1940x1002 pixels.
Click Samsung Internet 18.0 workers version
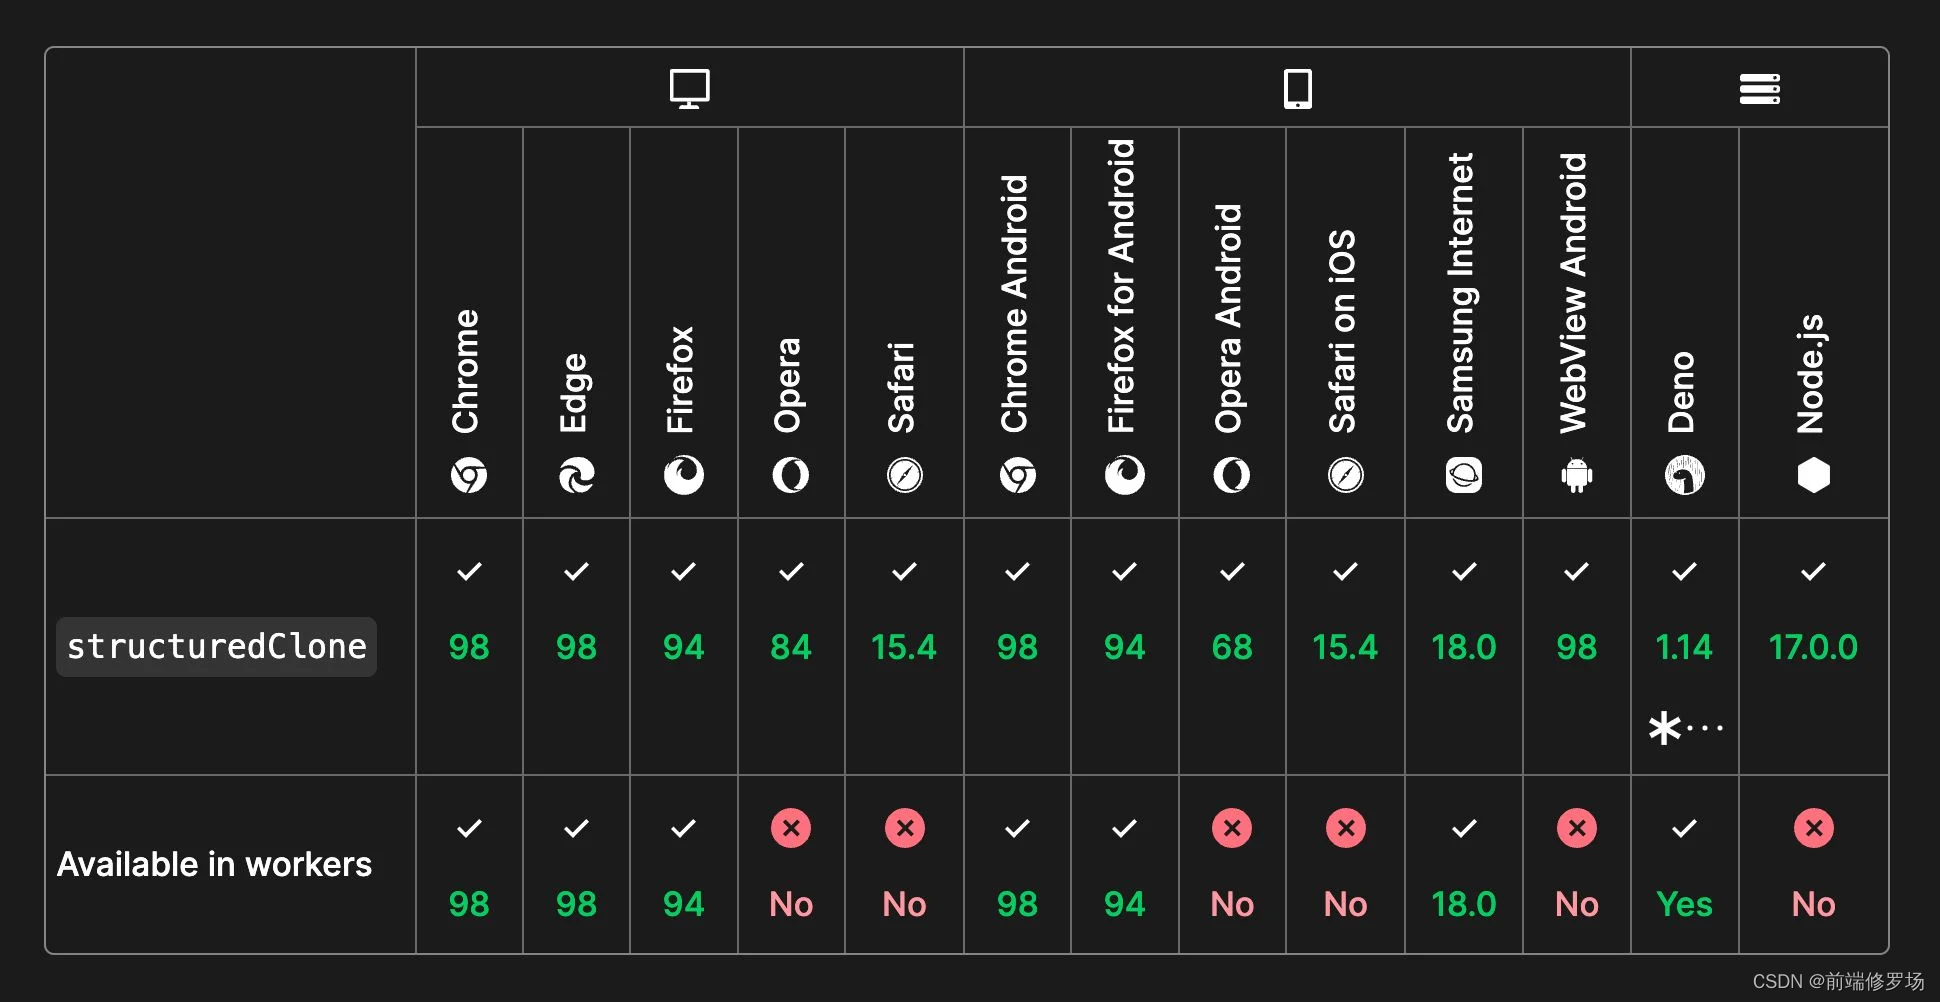coord(1464,904)
